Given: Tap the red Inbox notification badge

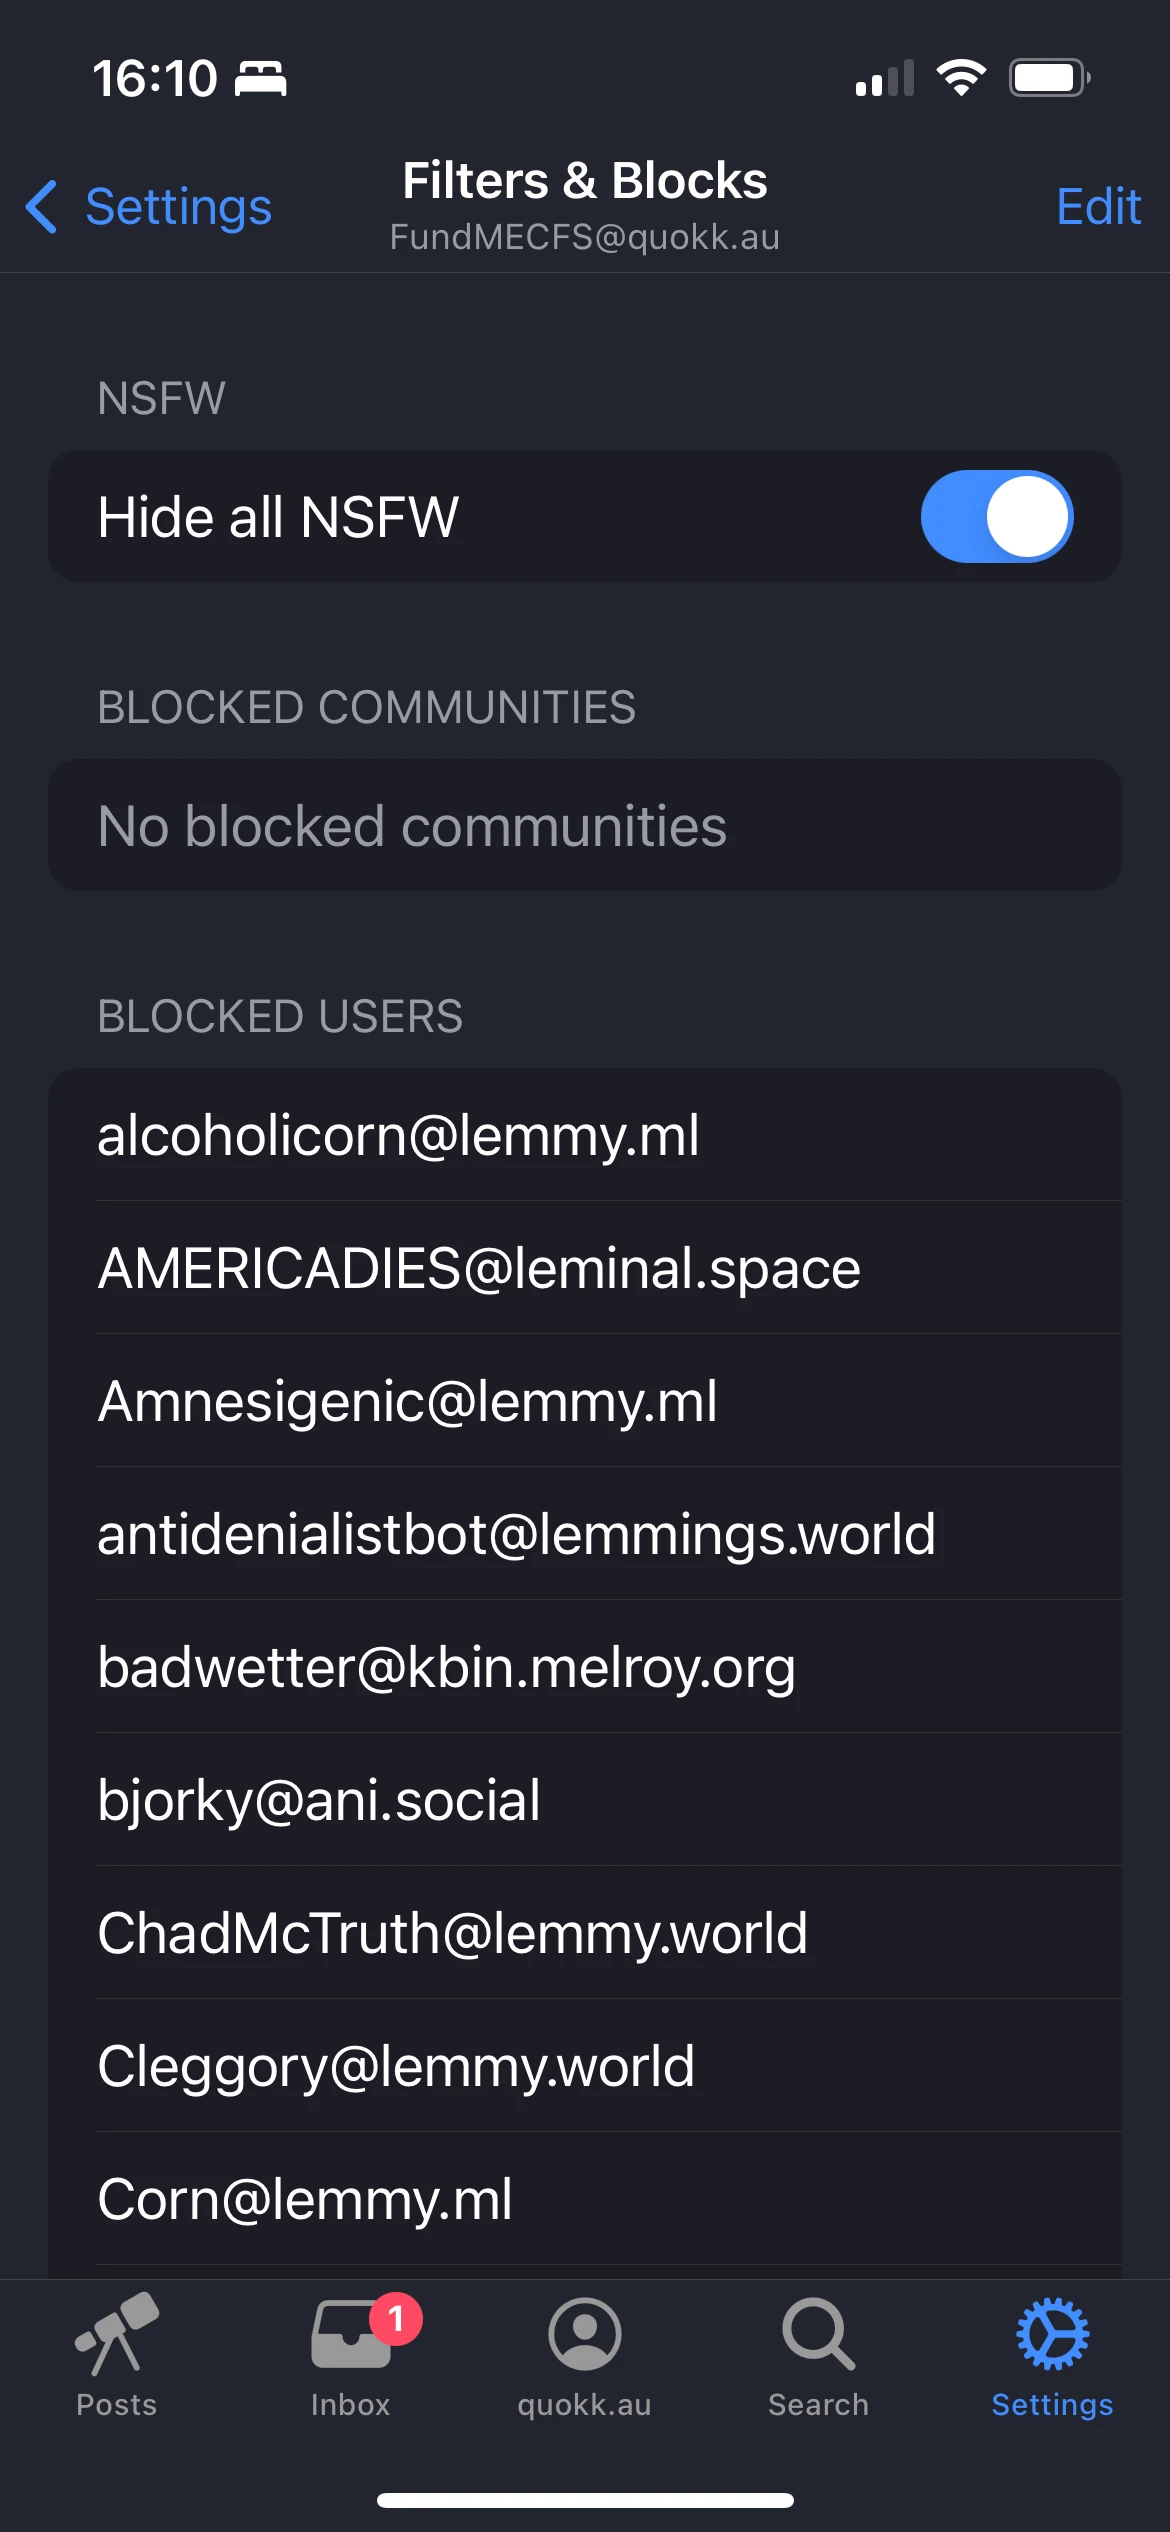Looking at the screenshot, I should (396, 2318).
